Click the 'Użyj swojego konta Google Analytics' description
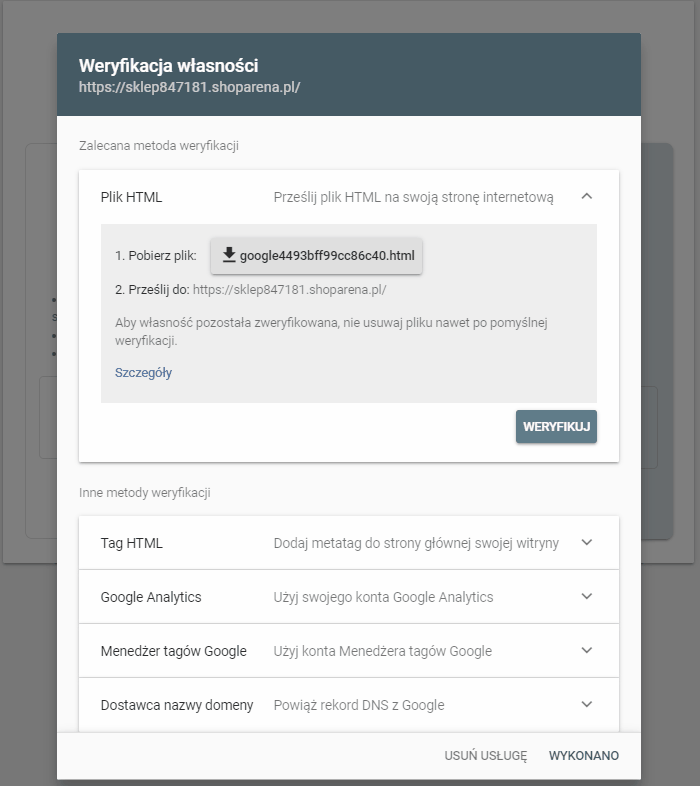This screenshot has width=700, height=786. coord(383,598)
